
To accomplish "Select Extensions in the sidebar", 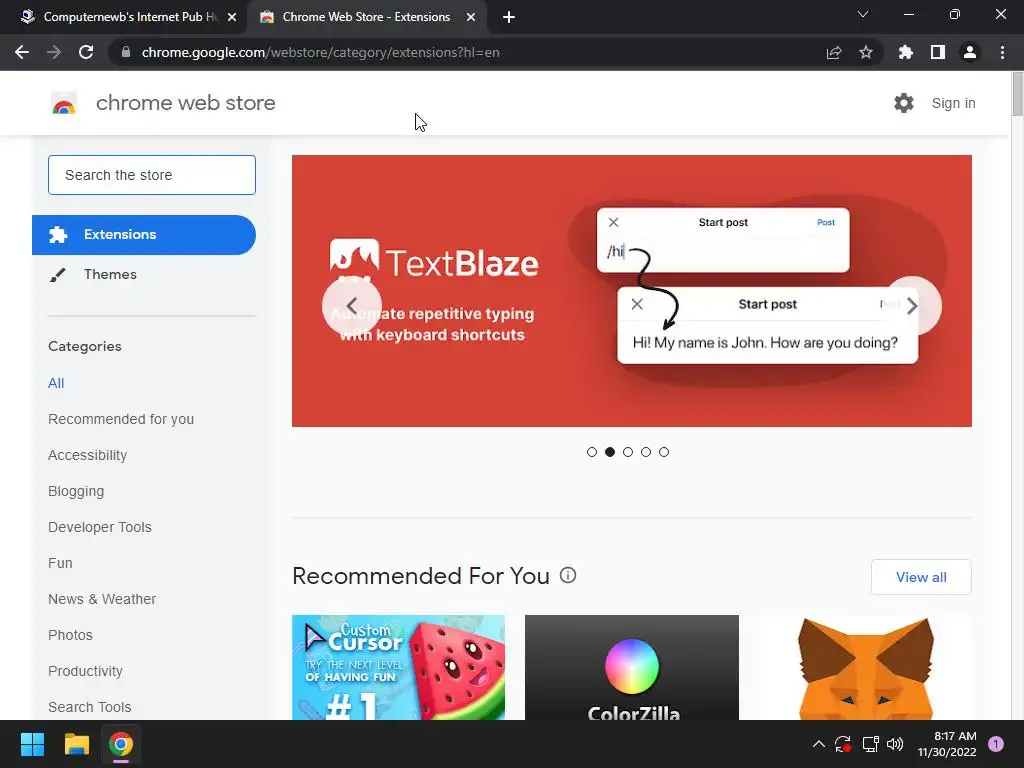I will pos(144,235).
